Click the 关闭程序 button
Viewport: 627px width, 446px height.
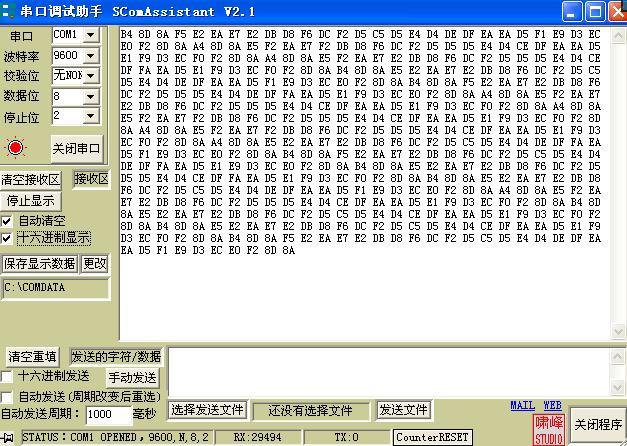click(598, 424)
